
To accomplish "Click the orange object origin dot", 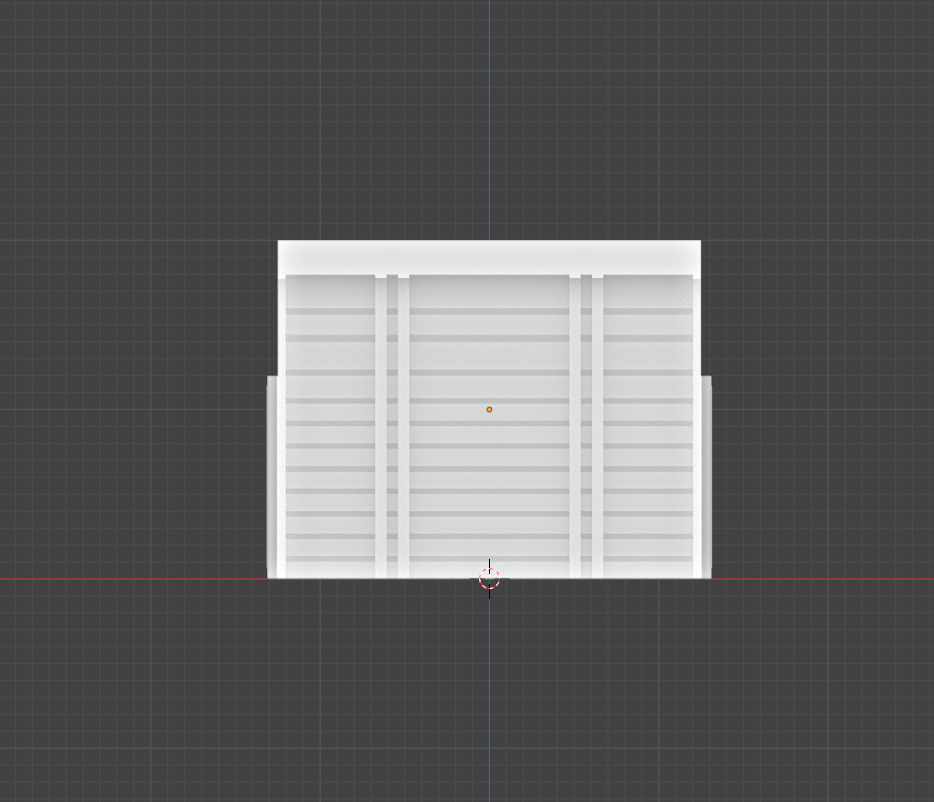I will point(489,409).
